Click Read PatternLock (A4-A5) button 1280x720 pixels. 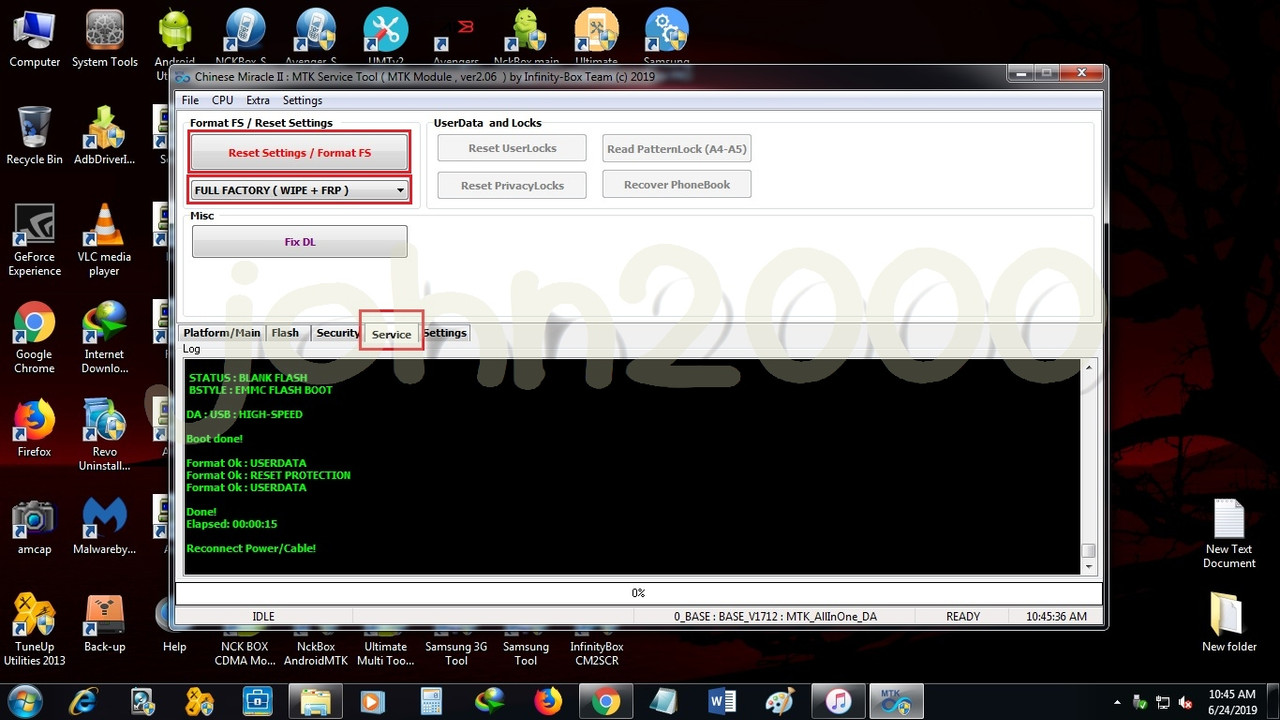pyautogui.click(x=676, y=149)
